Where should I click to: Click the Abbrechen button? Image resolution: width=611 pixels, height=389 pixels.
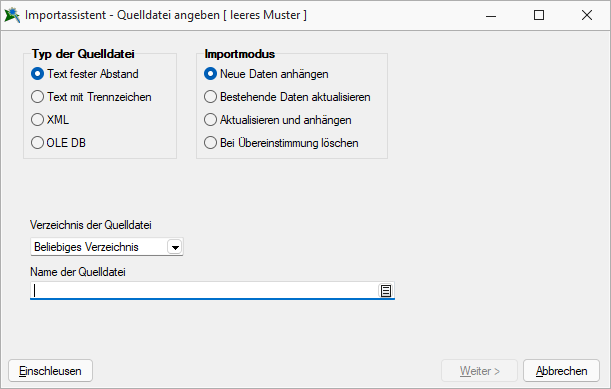point(561,371)
